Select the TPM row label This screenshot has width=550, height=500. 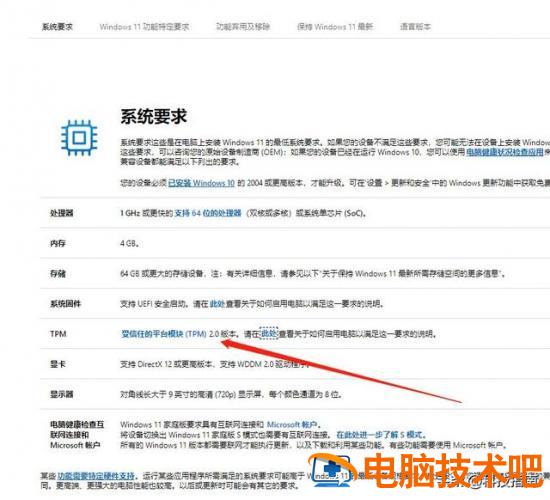[x=58, y=334]
